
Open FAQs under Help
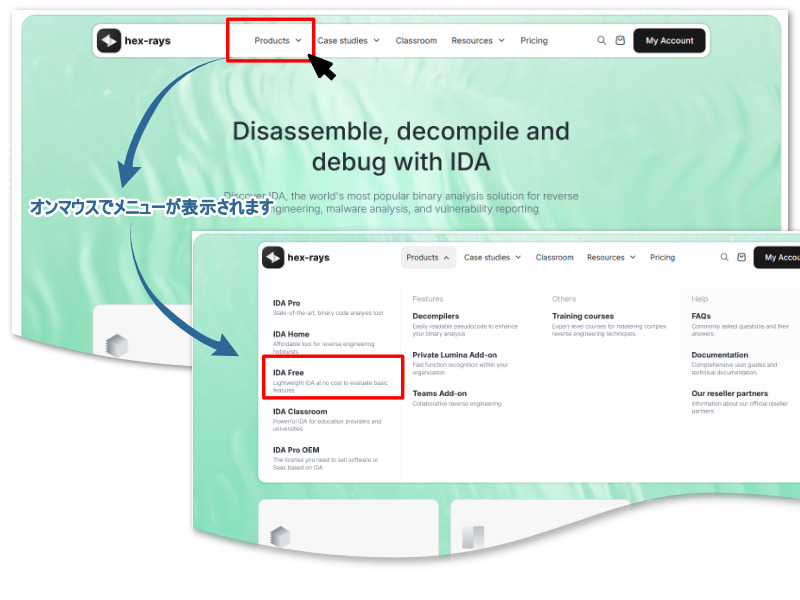[740, 324]
